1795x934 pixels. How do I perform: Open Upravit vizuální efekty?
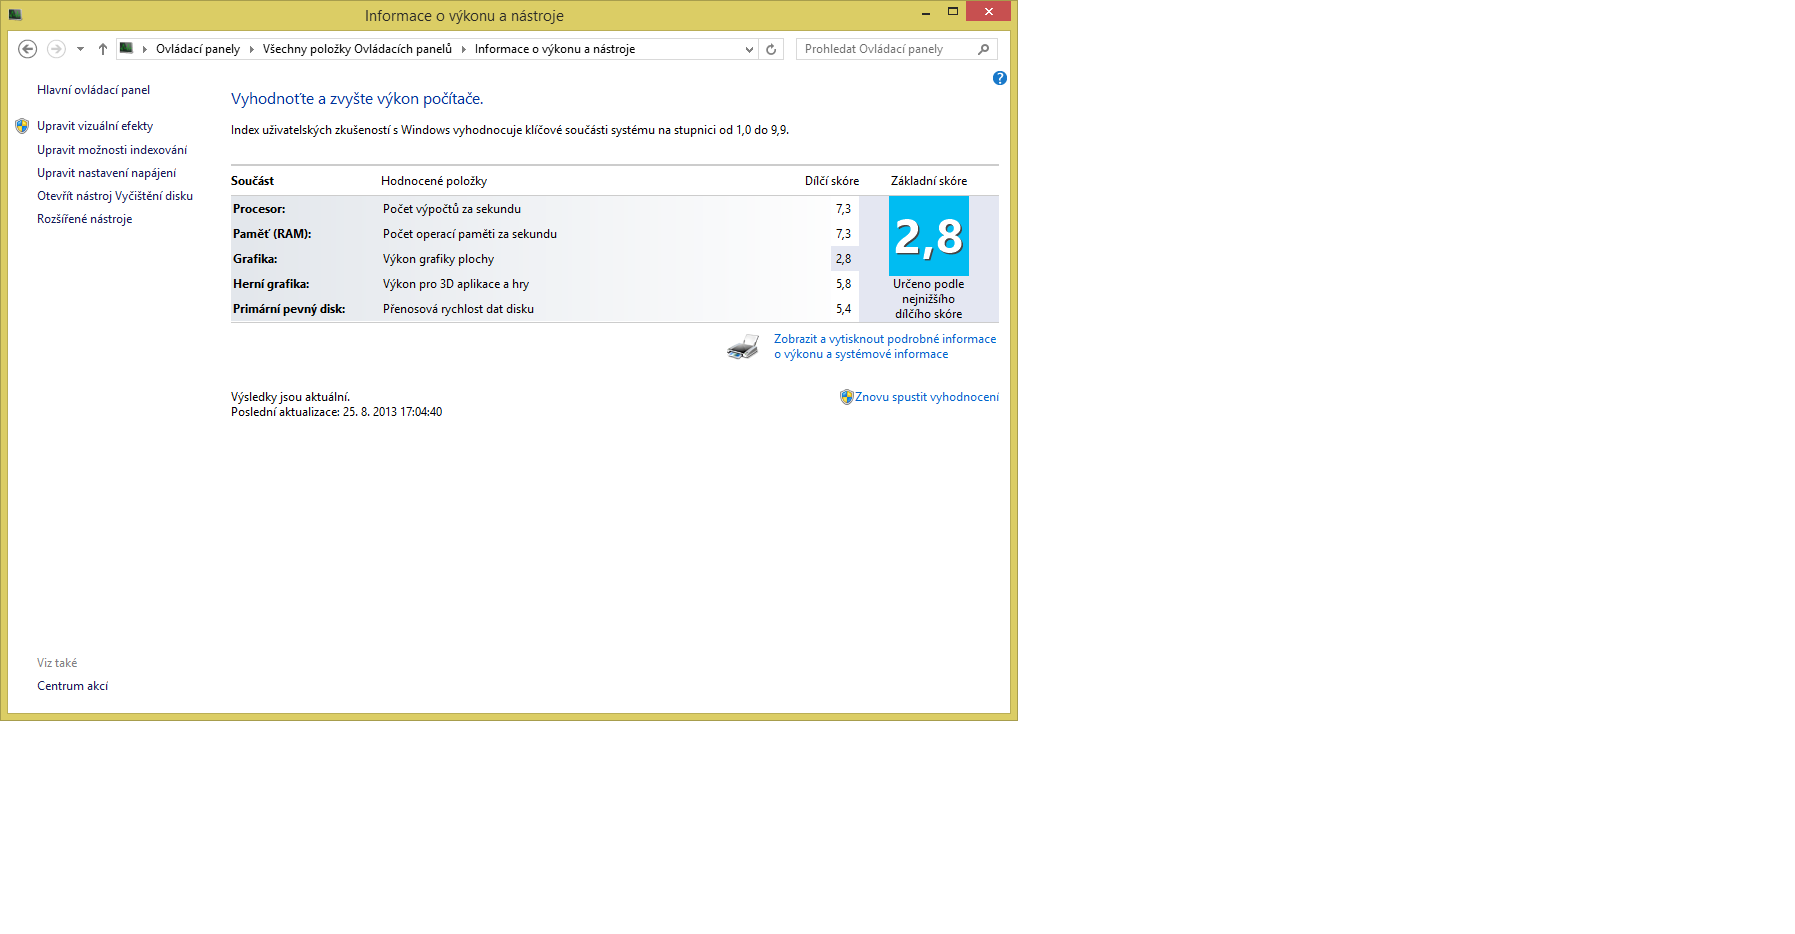pos(95,126)
